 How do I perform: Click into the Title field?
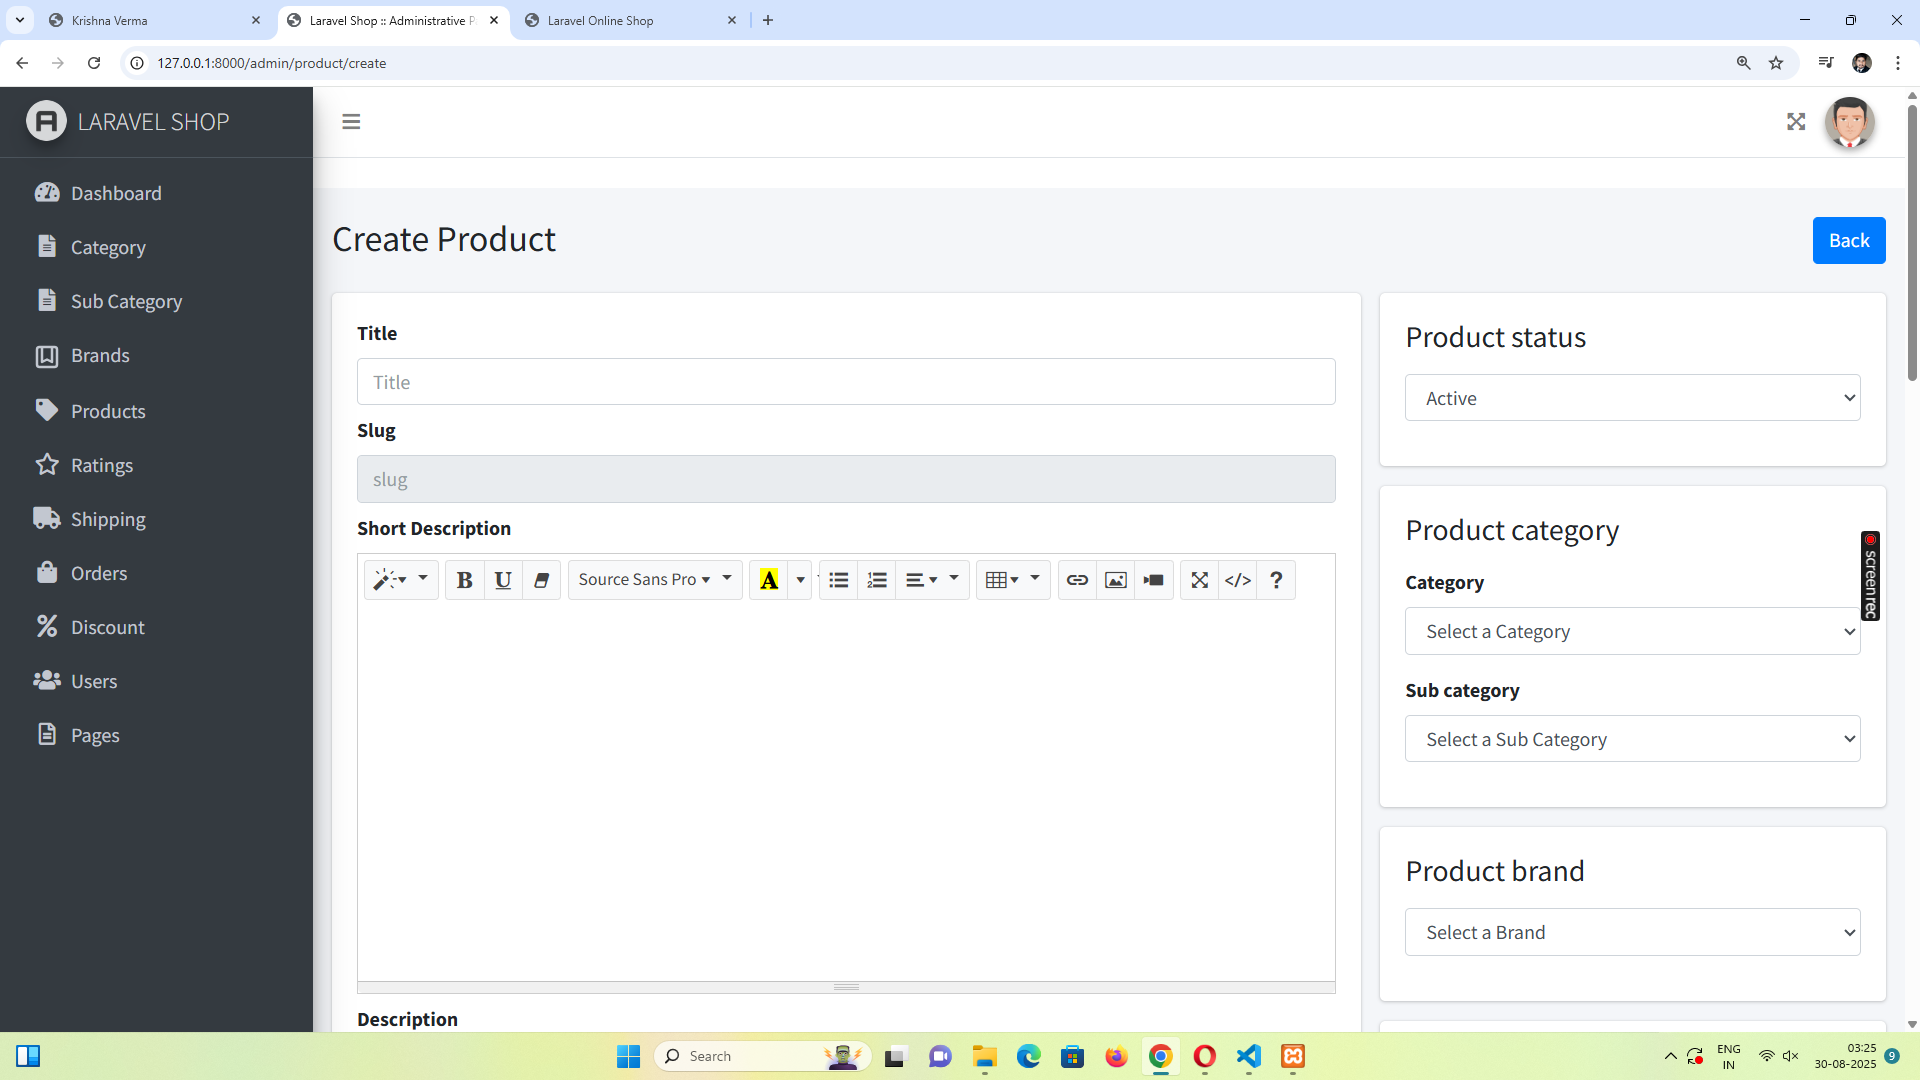(x=846, y=382)
